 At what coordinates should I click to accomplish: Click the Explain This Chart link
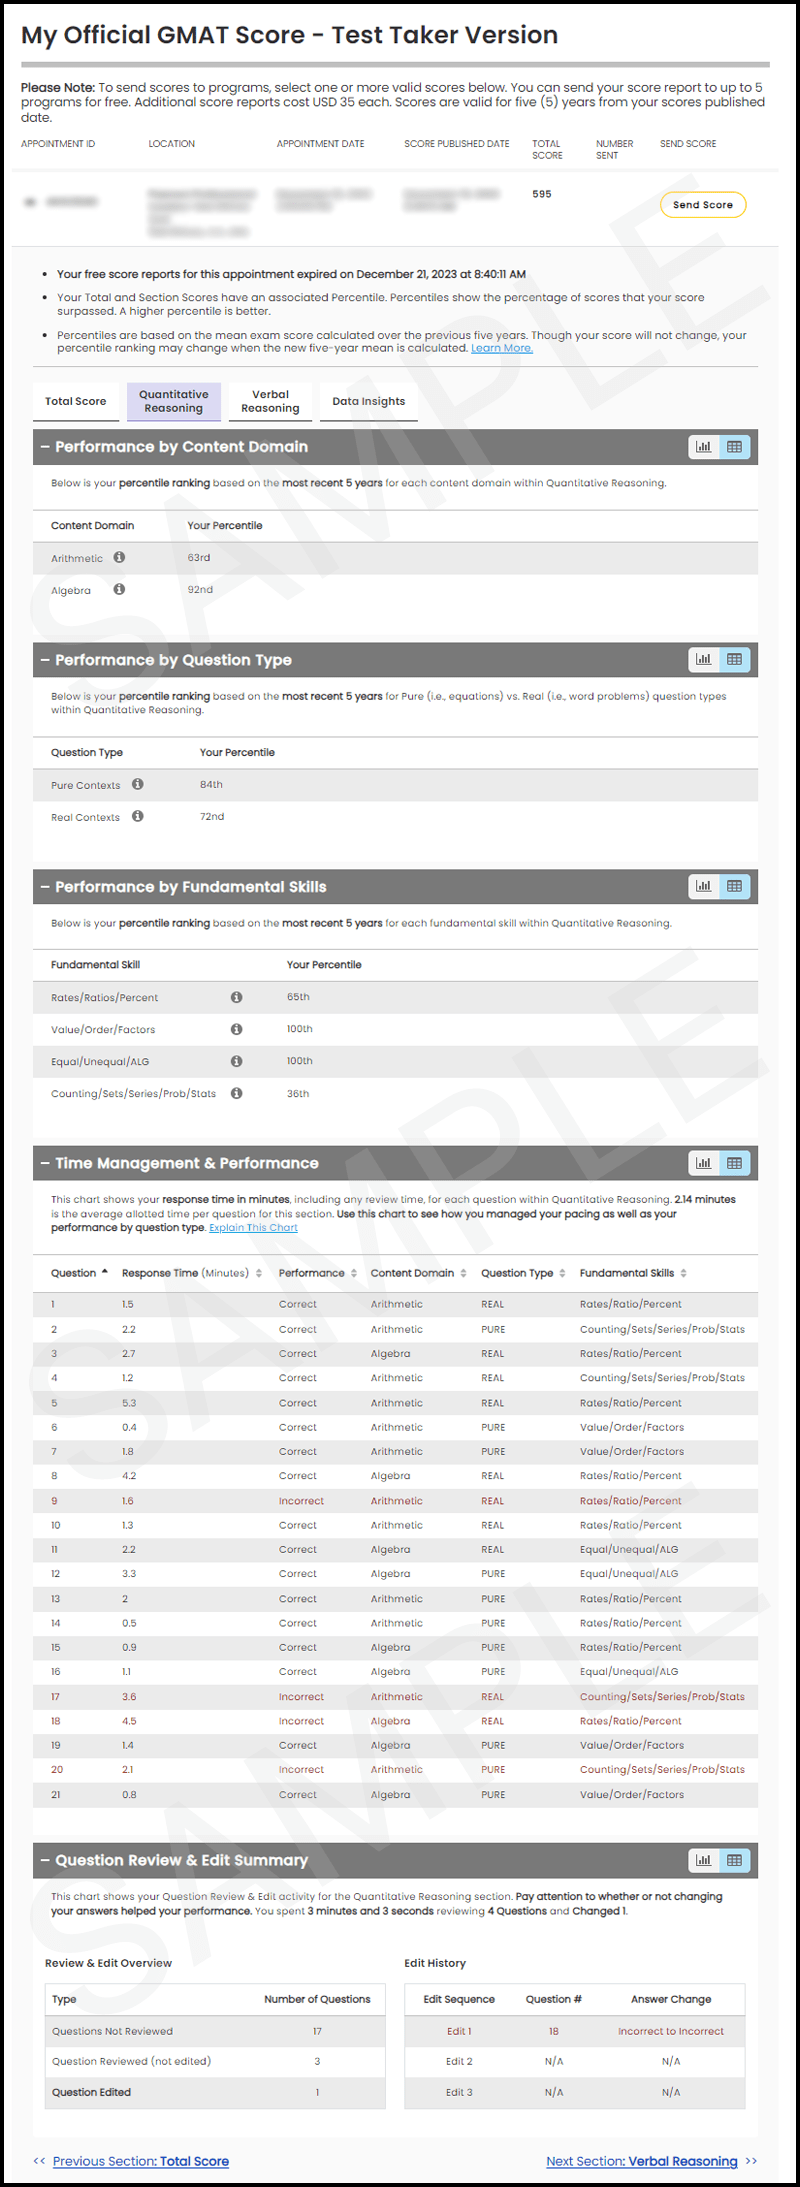click(253, 1227)
